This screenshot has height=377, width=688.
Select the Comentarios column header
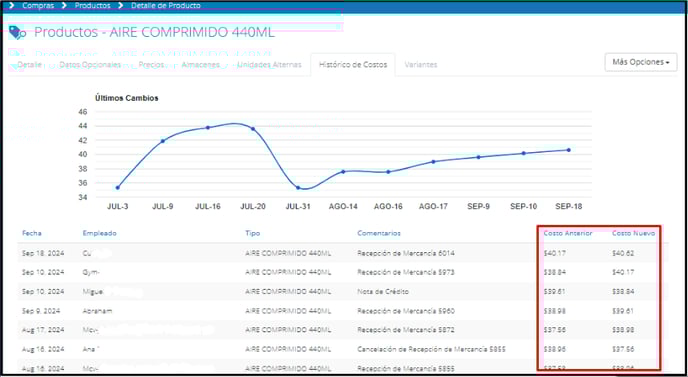click(x=379, y=233)
